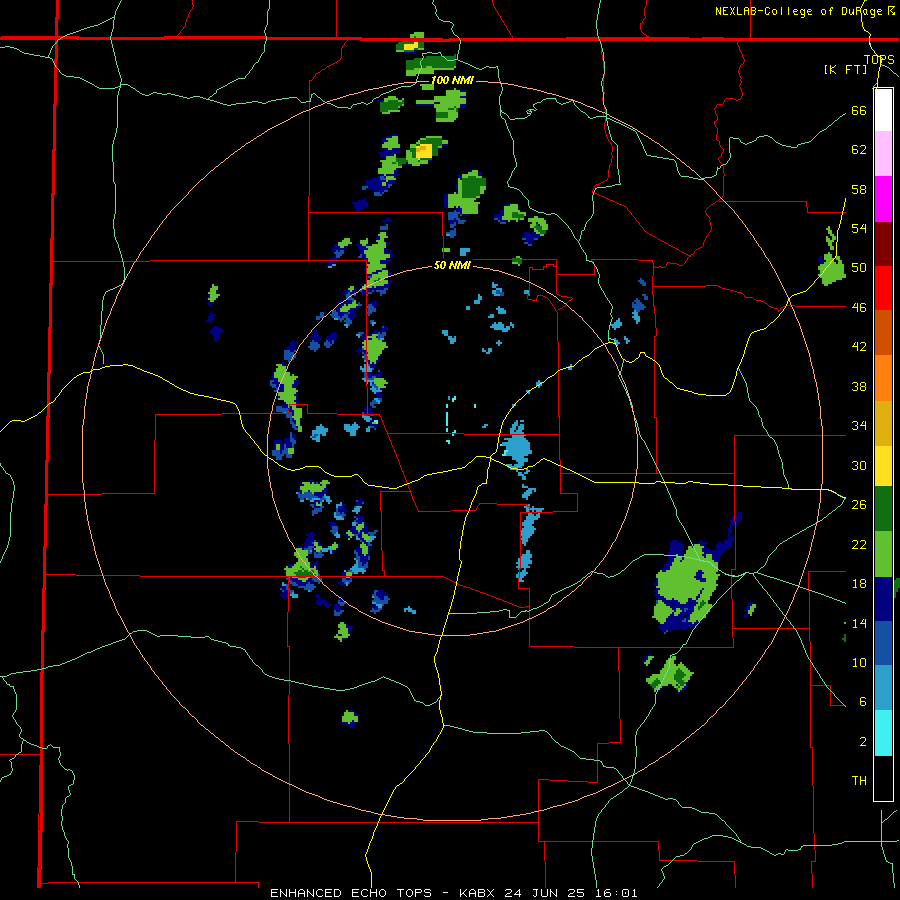Click the legend value 46

[x=859, y=307]
